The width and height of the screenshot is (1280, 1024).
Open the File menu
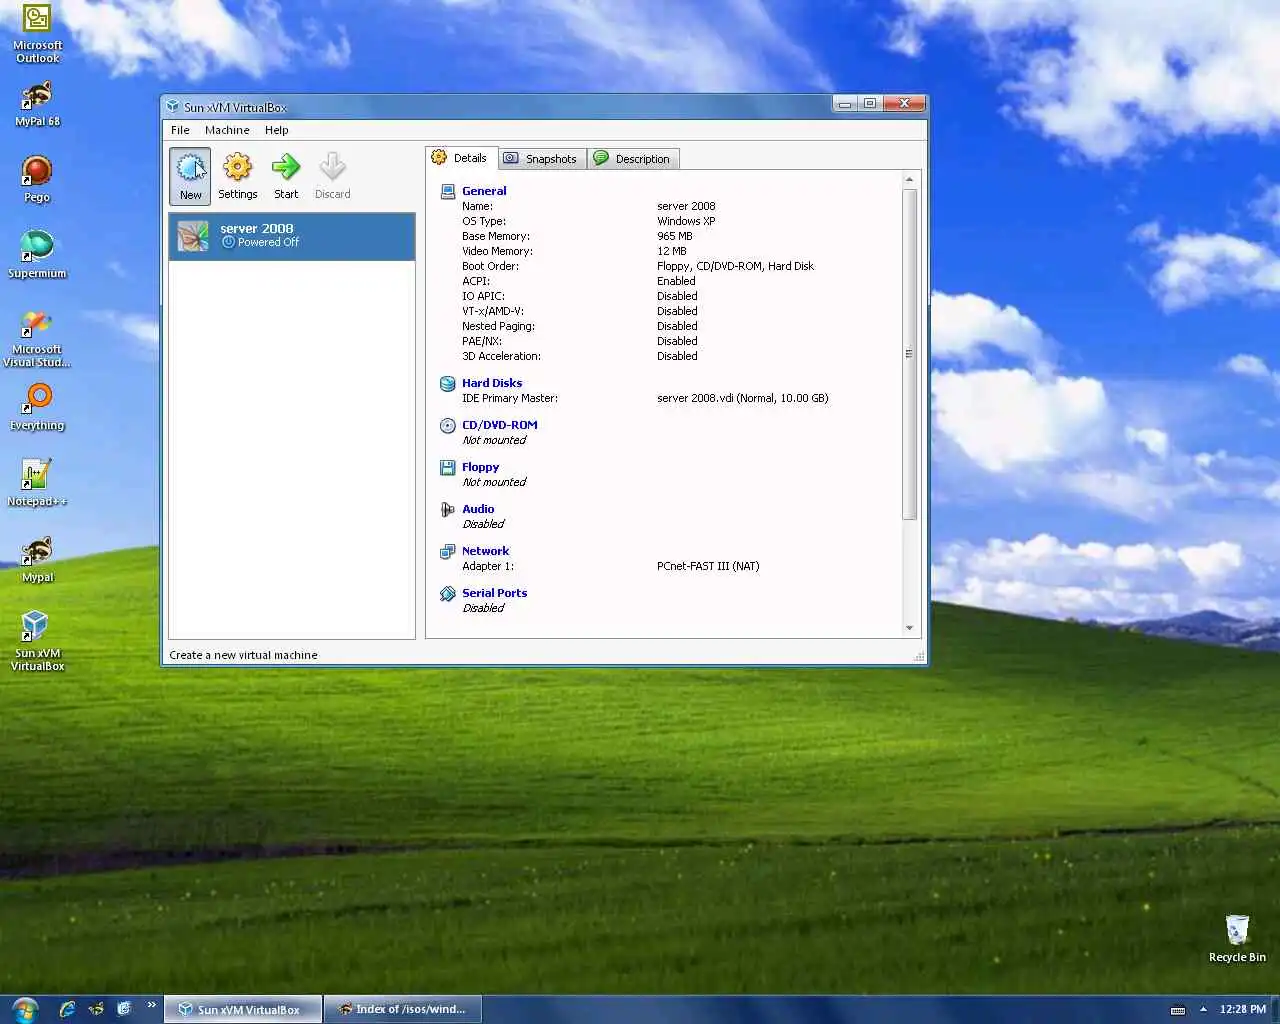tap(180, 130)
